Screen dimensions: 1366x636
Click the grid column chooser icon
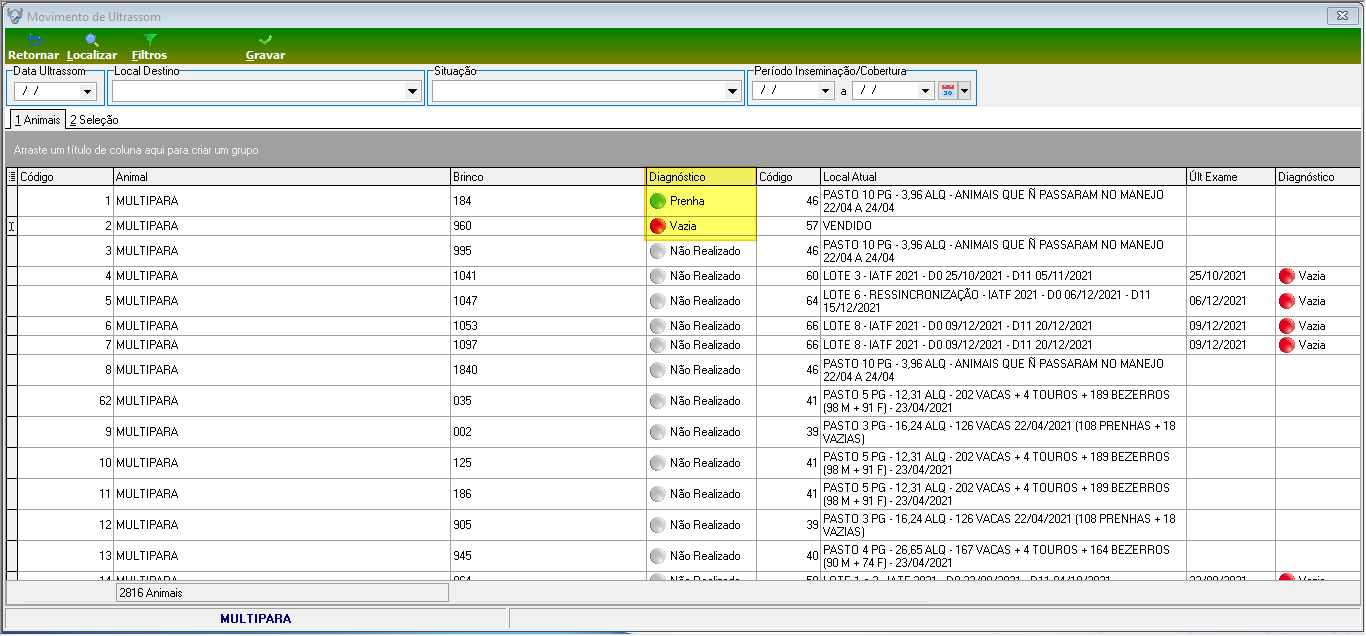click(12, 177)
